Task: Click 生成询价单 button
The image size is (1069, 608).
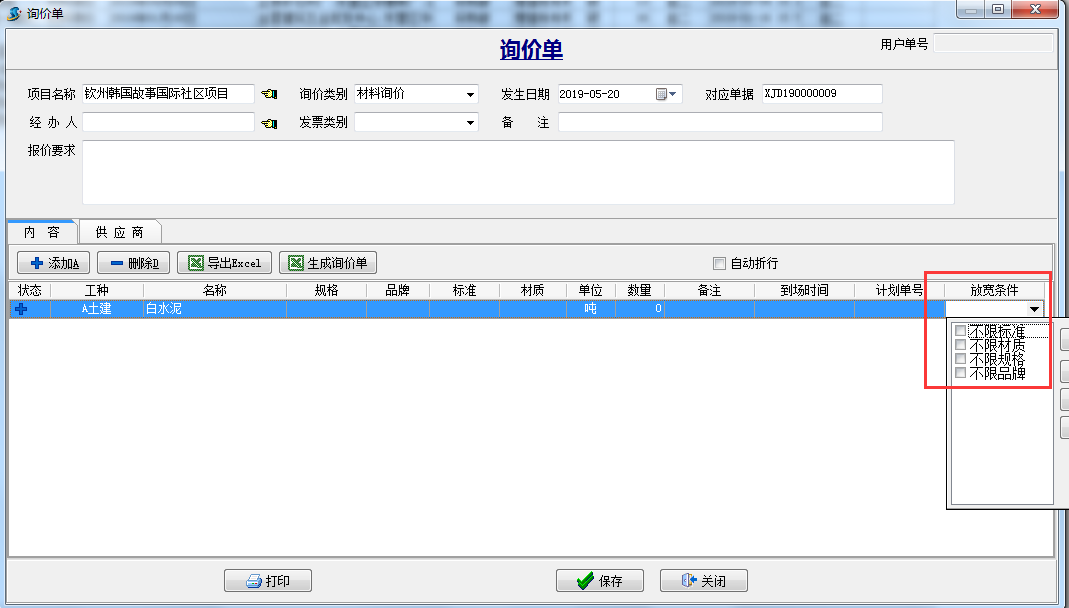Action: pos(328,263)
